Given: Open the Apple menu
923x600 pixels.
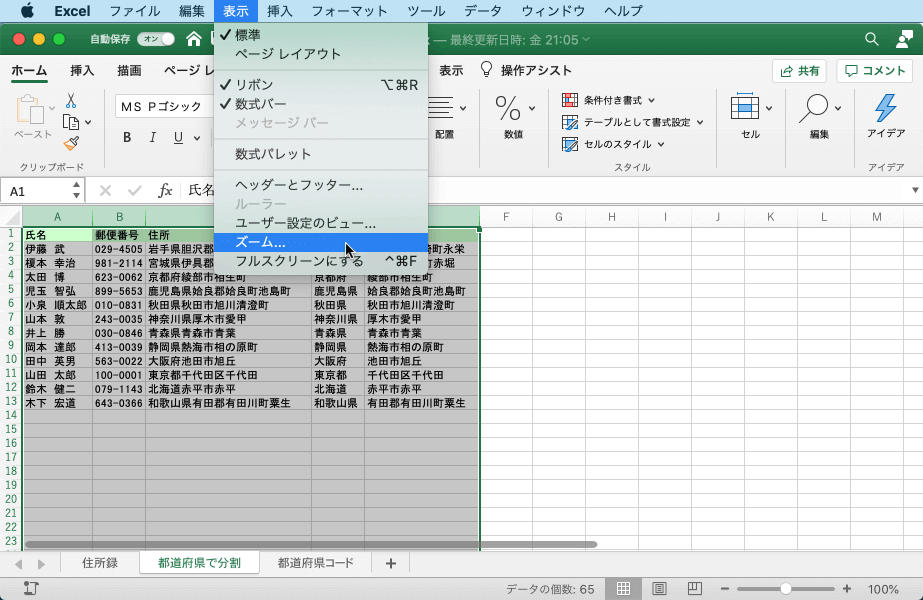Looking at the screenshot, I should (28, 11).
